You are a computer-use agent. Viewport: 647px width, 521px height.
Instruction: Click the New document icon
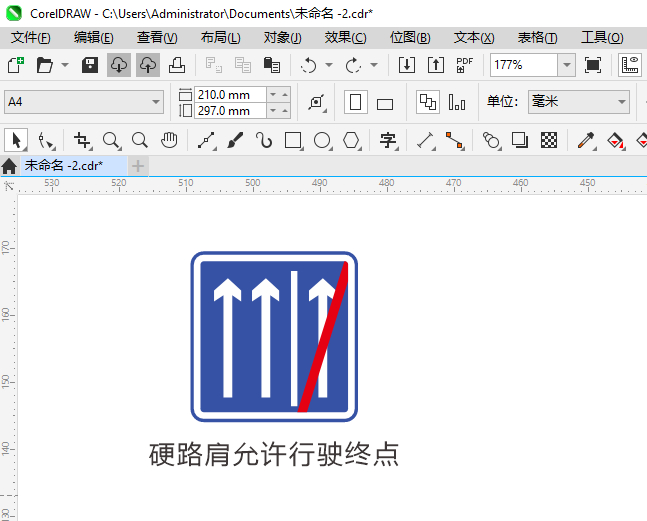point(16,65)
